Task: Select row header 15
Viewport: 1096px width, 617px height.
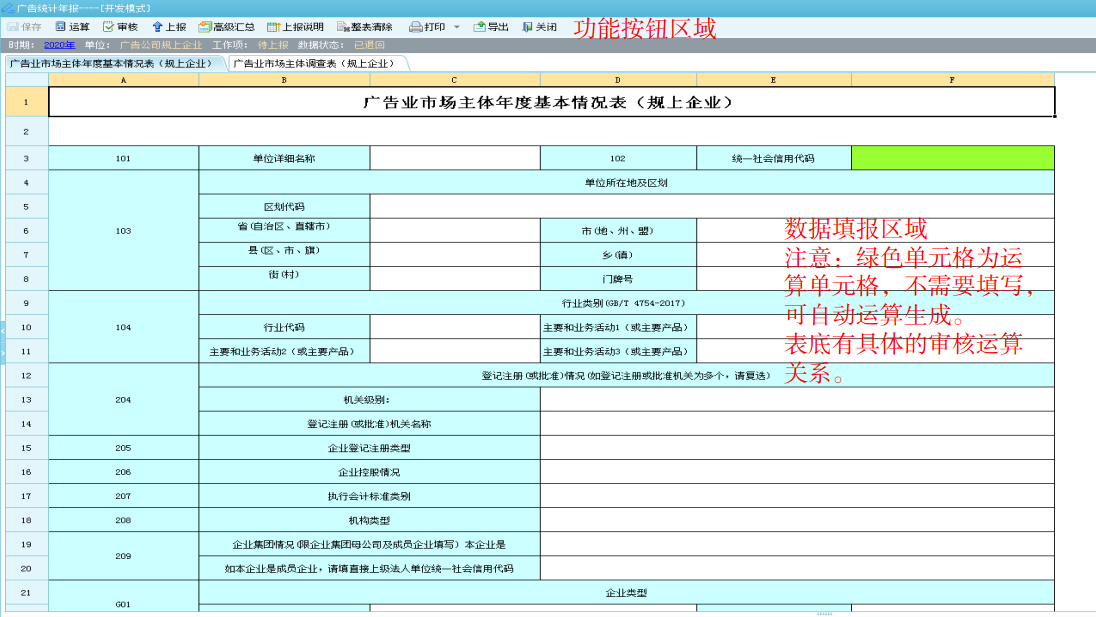Action: coord(27,448)
